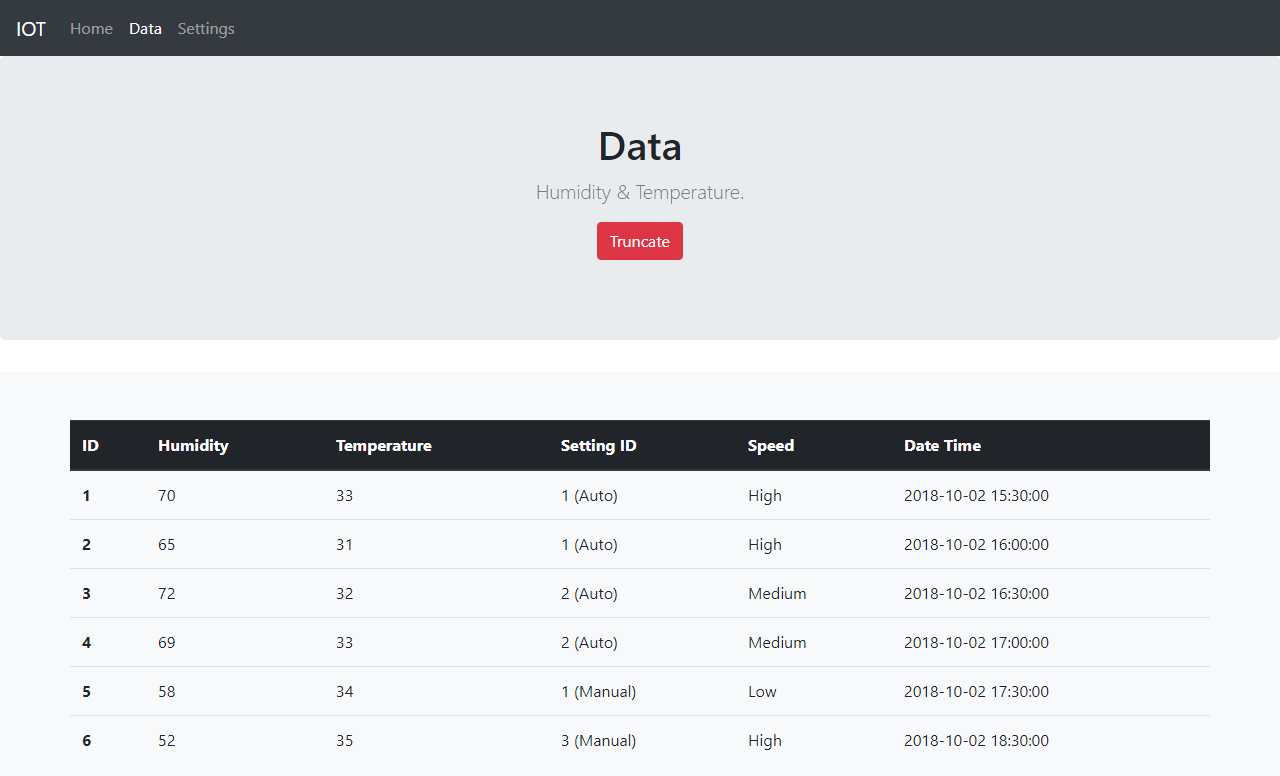Select row ID 1 cell
1280x776 pixels.
(86, 495)
